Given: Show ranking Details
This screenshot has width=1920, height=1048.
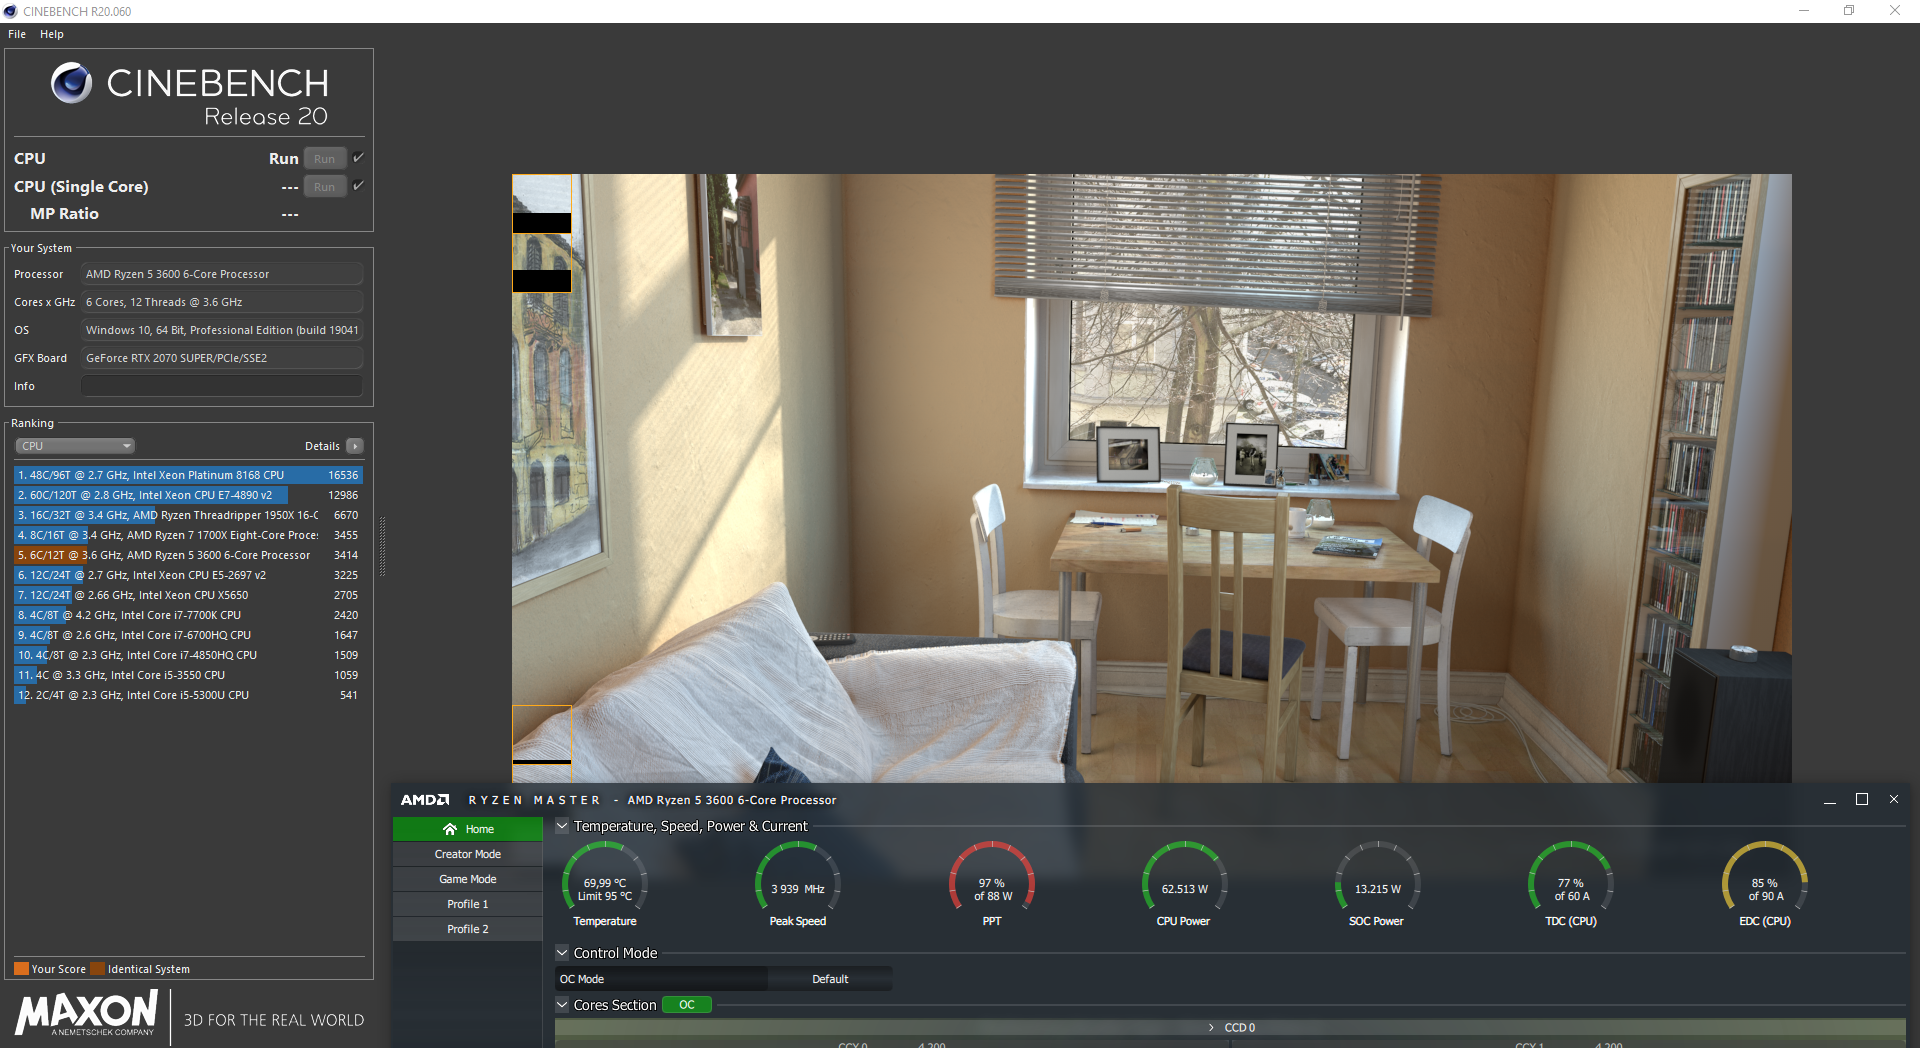Looking at the screenshot, I should [x=355, y=446].
